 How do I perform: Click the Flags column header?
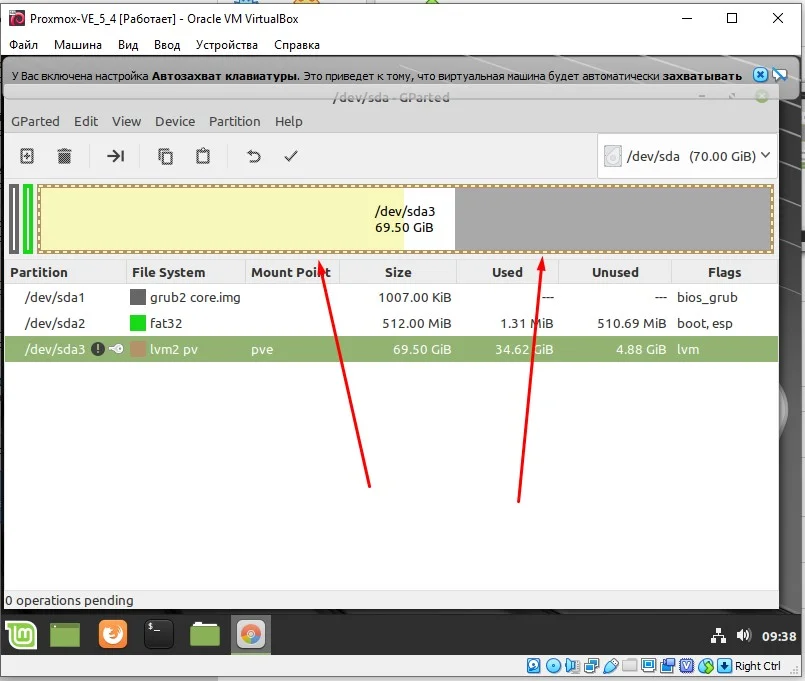[x=724, y=272]
